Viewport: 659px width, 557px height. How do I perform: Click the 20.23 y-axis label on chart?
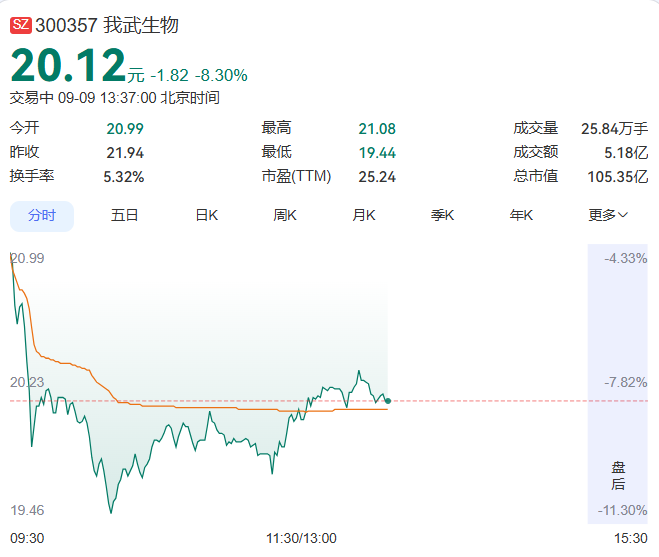27,382
